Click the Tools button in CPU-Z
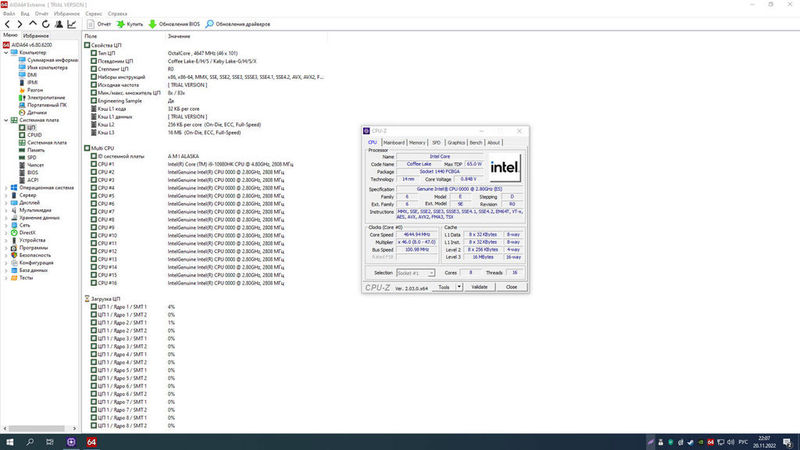The width and height of the screenshot is (800, 450). coord(444,287)
